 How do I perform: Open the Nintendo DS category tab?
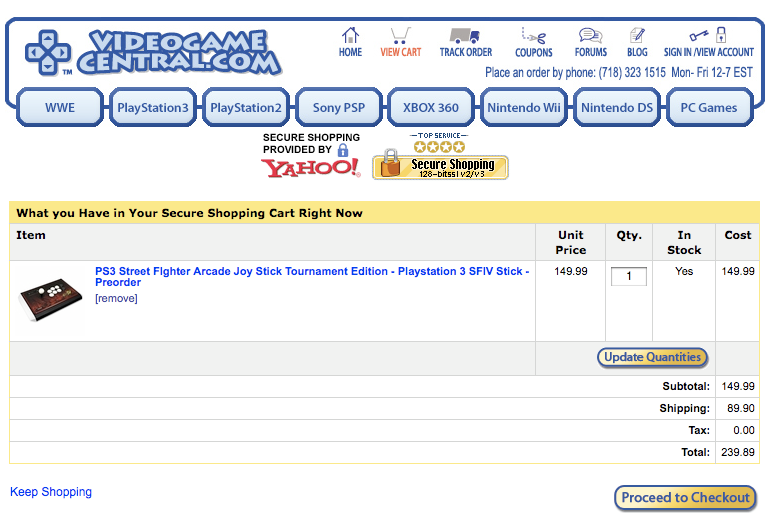[617, 107]
